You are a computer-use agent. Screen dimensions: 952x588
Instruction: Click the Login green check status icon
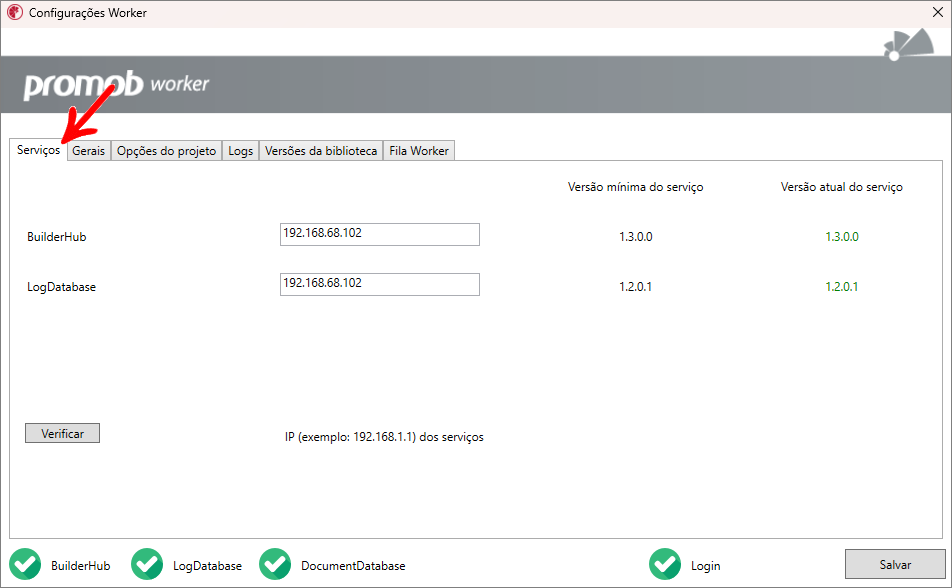point(665,564)
